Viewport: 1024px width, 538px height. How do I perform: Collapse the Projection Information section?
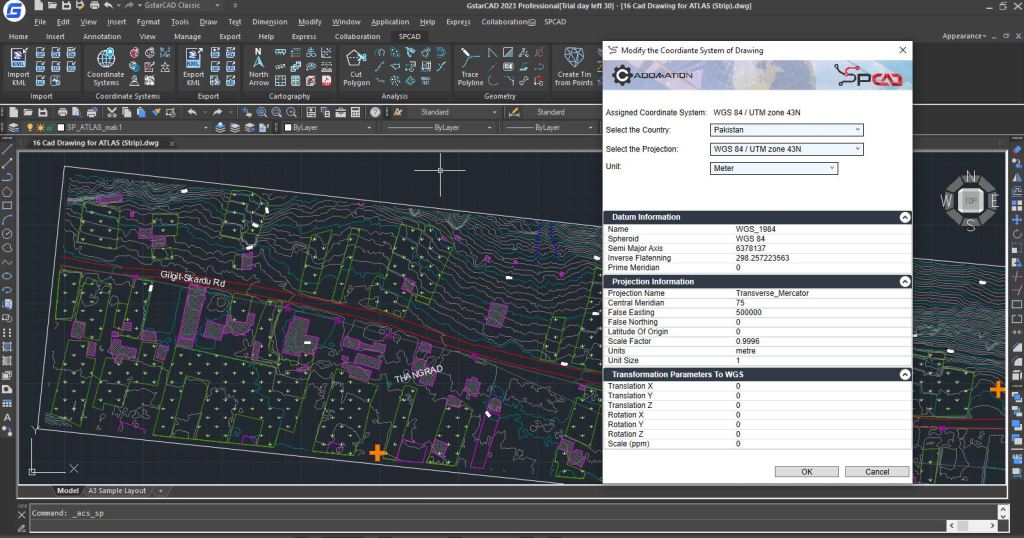pos(904,282)
